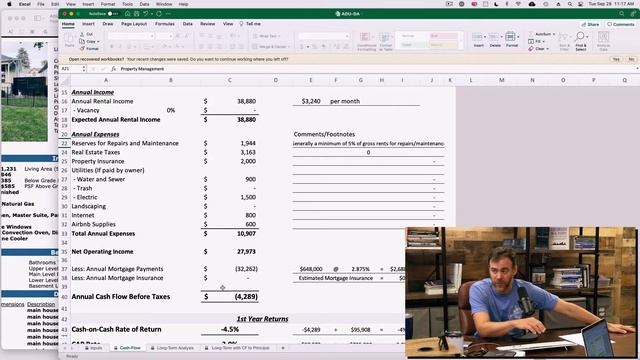Click the search magnifier in Excel title bar
The image size is (640, 360).
(622, 13)
